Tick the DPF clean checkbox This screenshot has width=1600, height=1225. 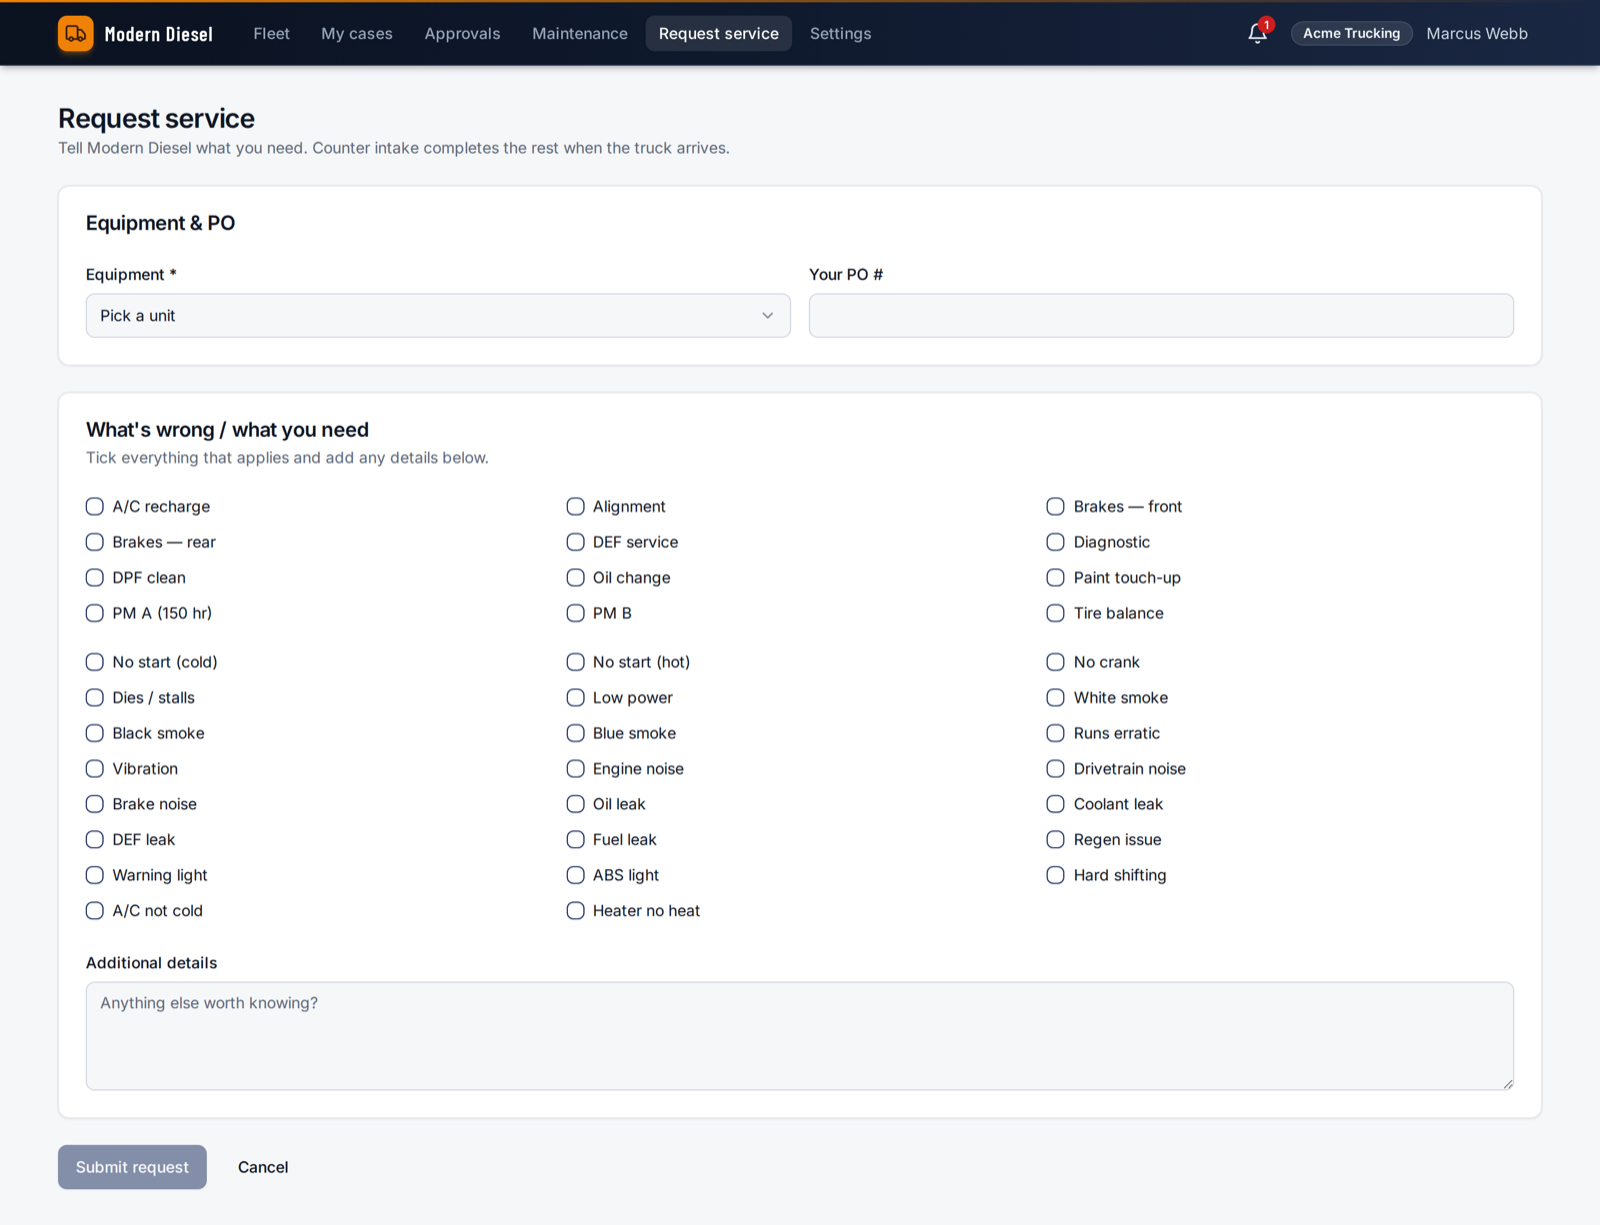[x=95, y=577]
